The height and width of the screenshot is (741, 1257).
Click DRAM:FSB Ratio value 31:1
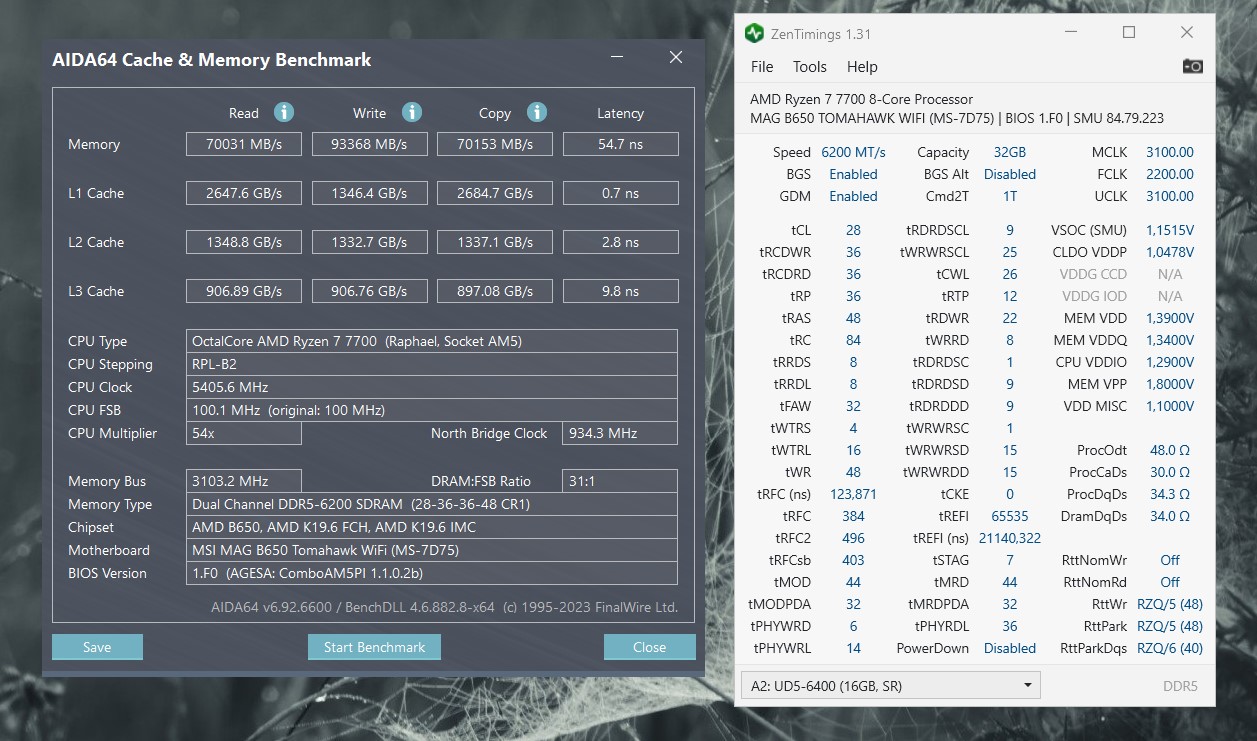(621, 481)
